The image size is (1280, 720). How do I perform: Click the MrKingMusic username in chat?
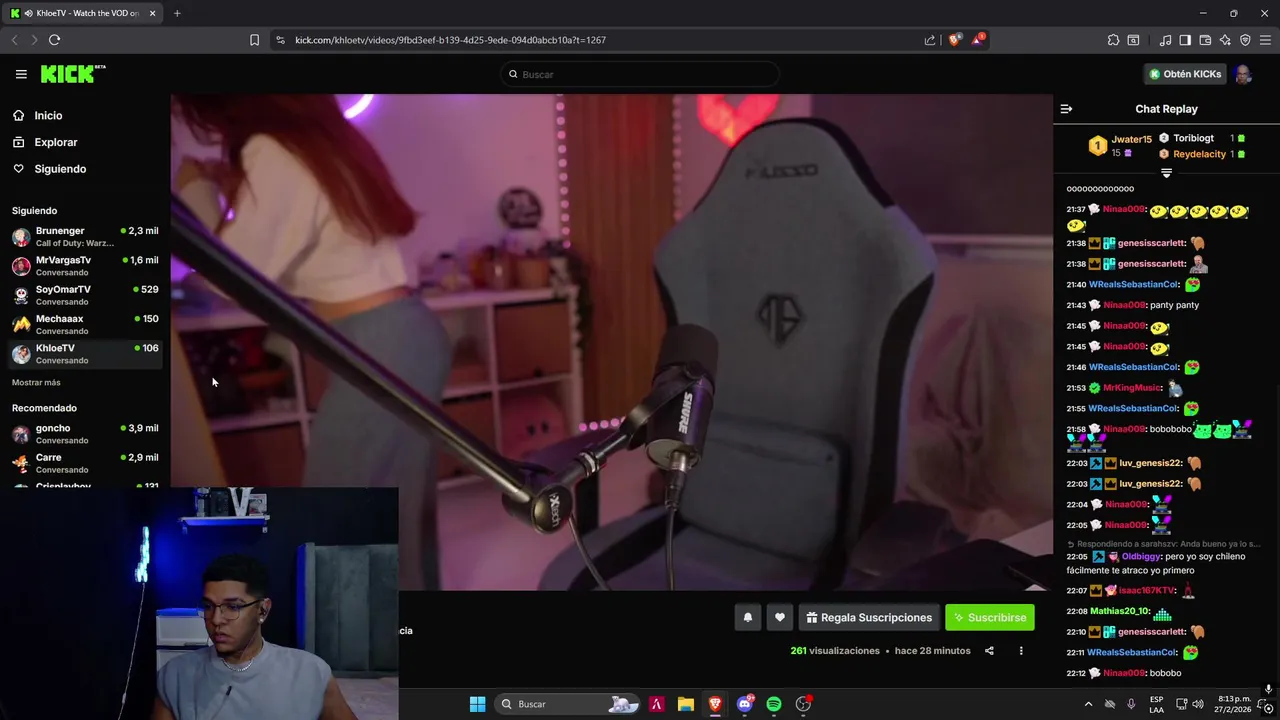pos(1132,388)
